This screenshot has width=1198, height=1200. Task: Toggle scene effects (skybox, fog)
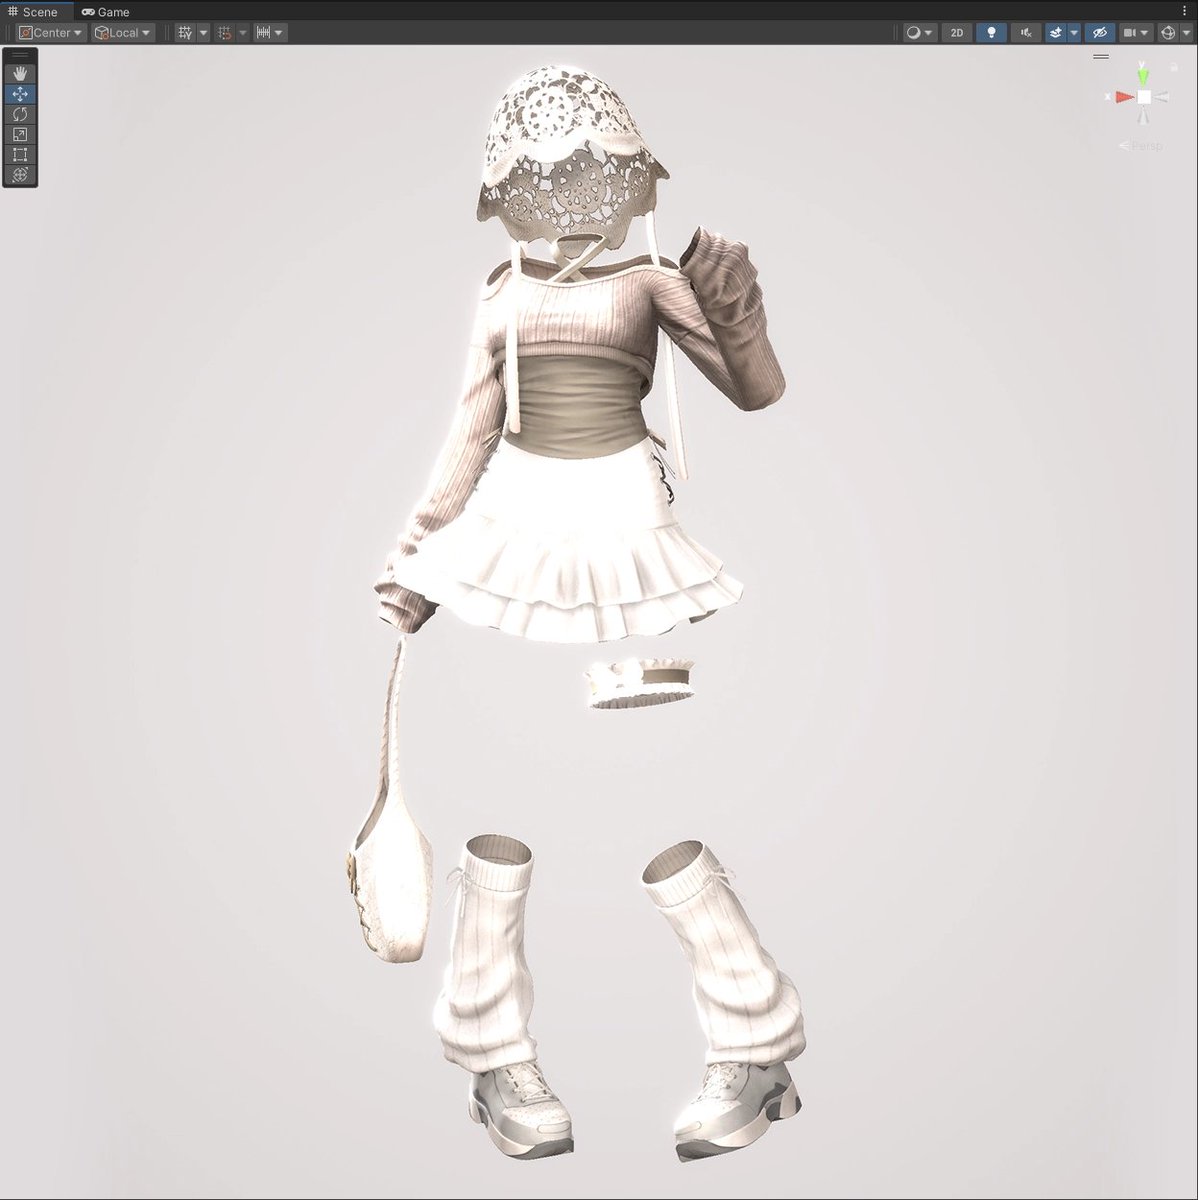[1055, 33]
